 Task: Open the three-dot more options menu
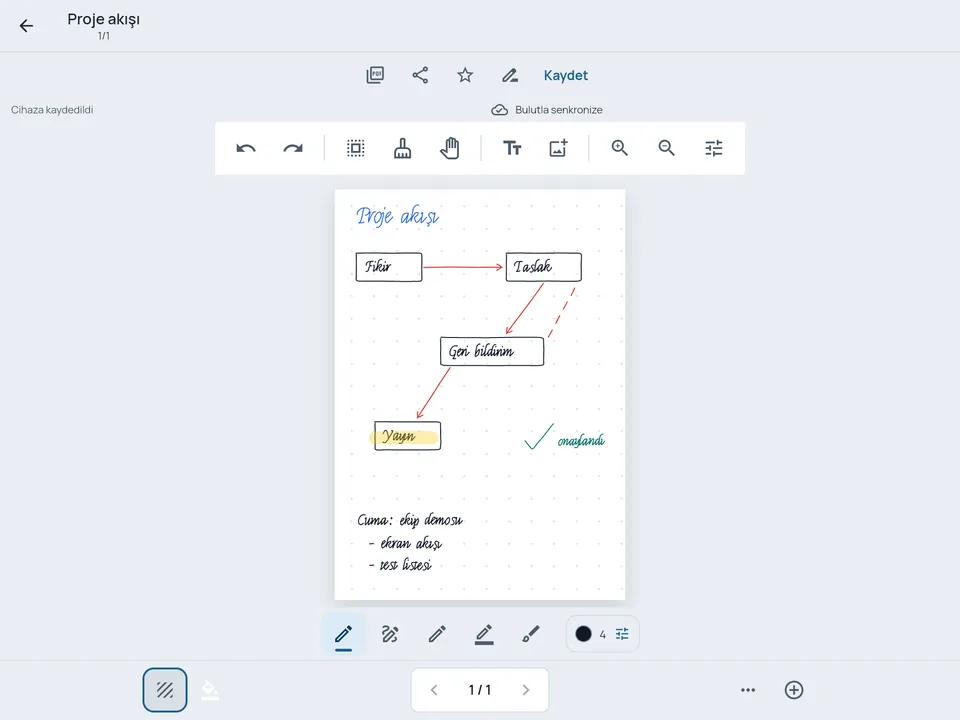[748, 690]
